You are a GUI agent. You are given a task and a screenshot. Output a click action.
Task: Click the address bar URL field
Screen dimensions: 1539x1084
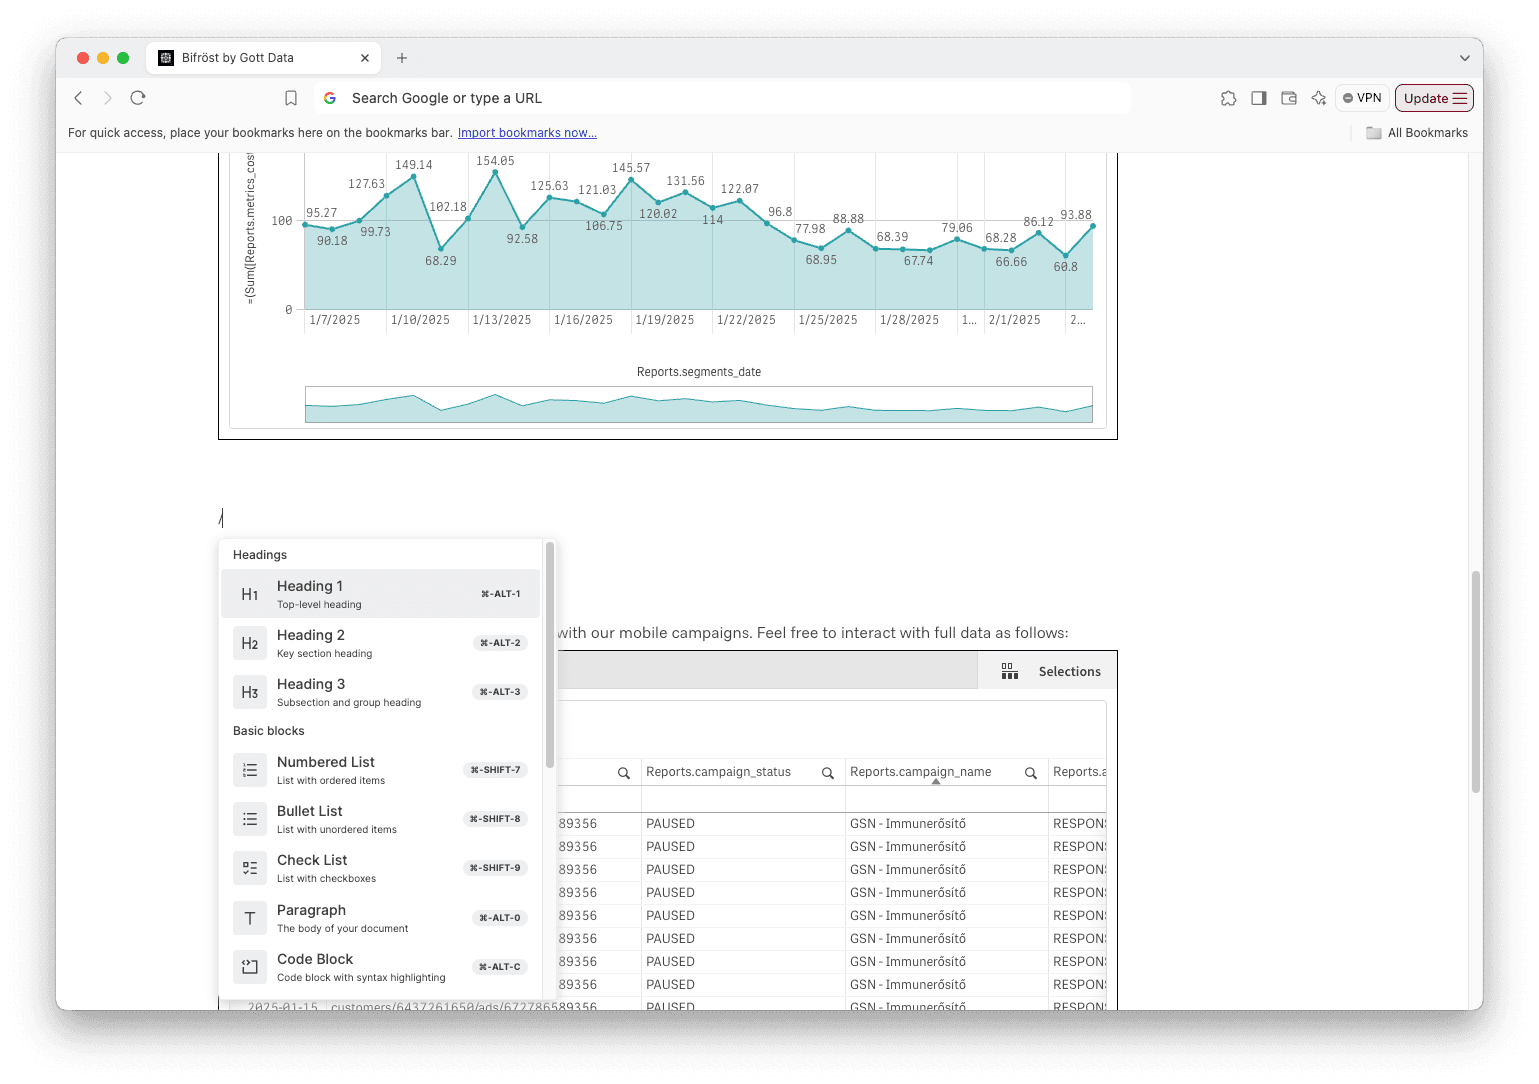730,98
